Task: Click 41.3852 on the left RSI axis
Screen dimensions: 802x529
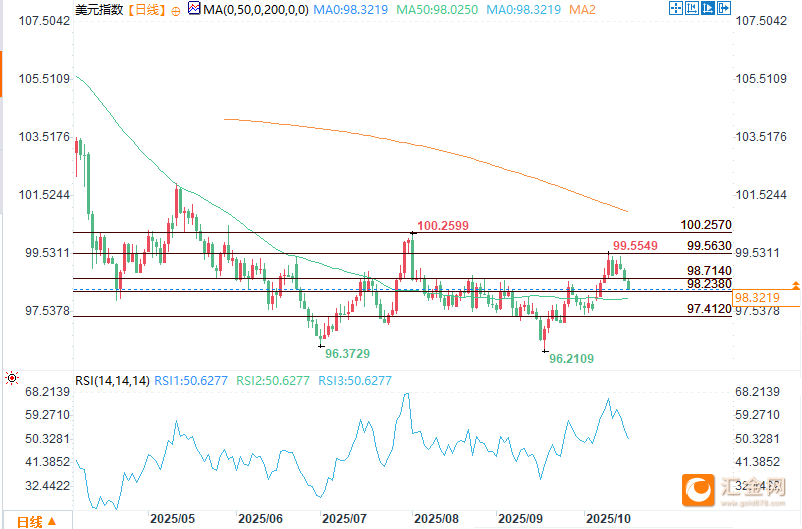Action: 48,462
